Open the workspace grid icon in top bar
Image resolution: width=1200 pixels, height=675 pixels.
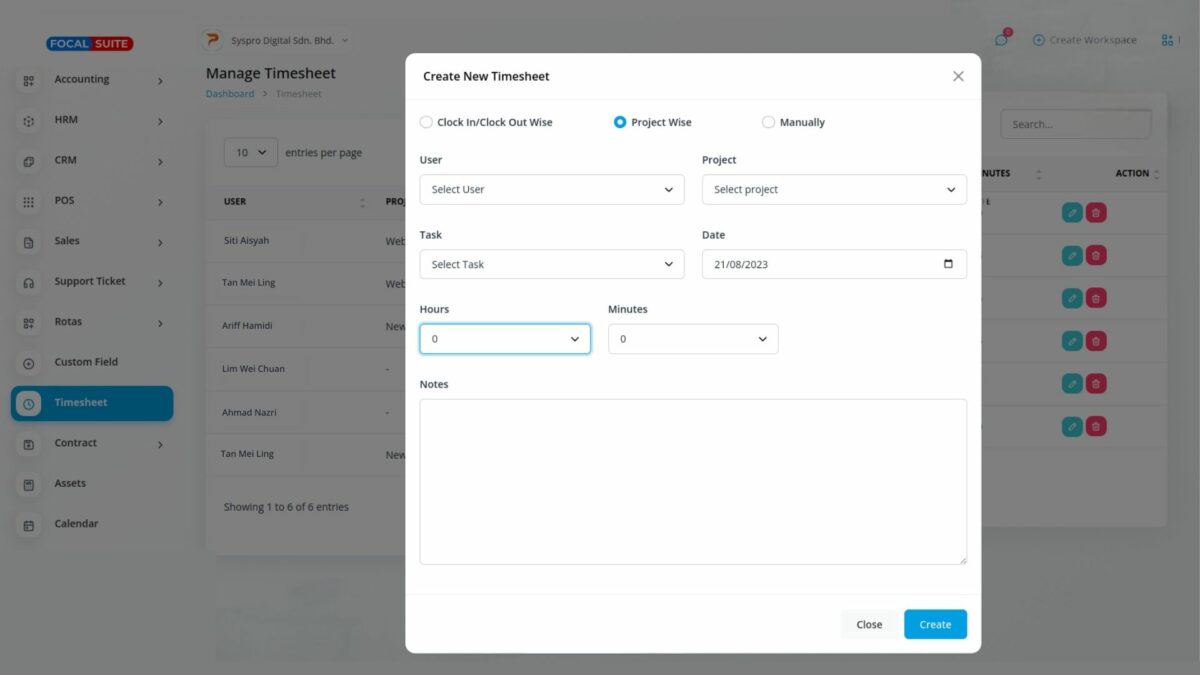tap(1167, 39)
